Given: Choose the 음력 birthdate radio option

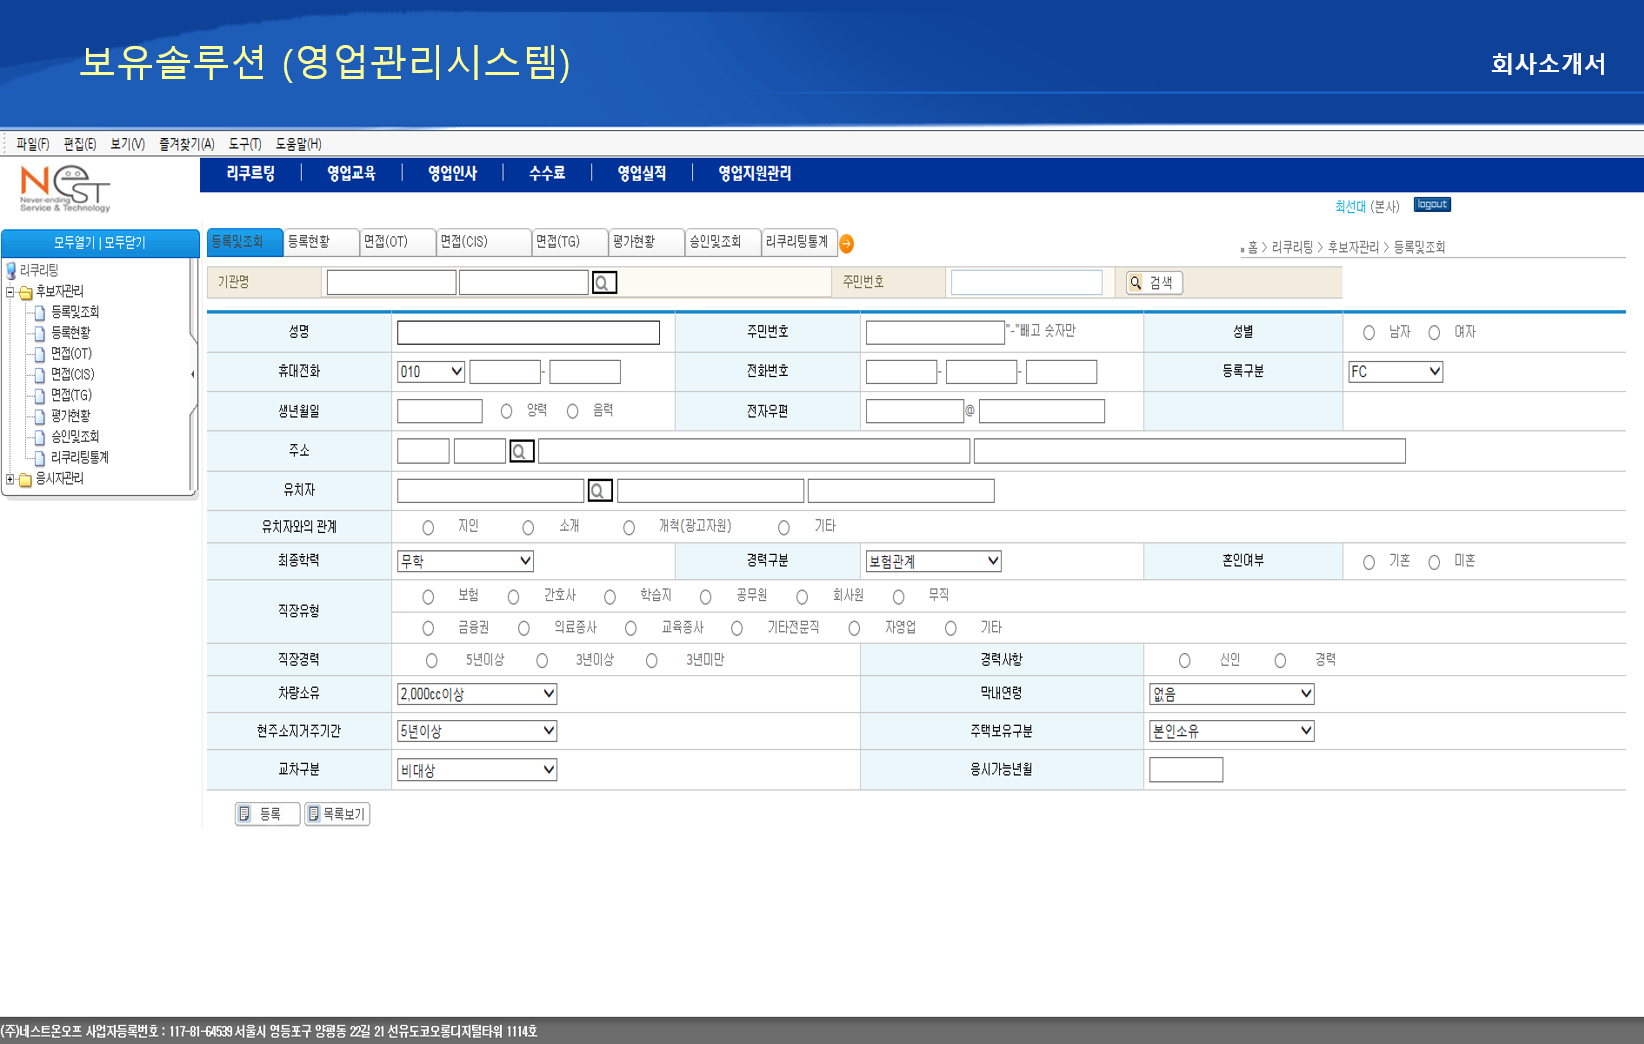Looking at the screenshot, I should tap(571, 410).
